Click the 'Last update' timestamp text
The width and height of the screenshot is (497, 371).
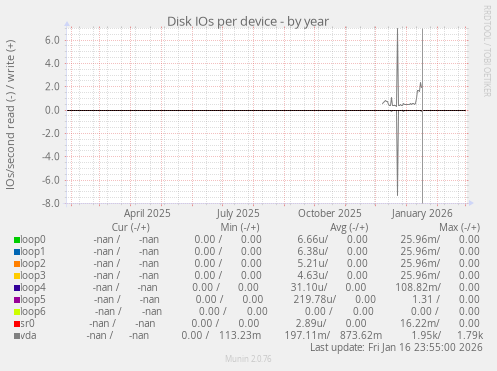coord(396,347)
